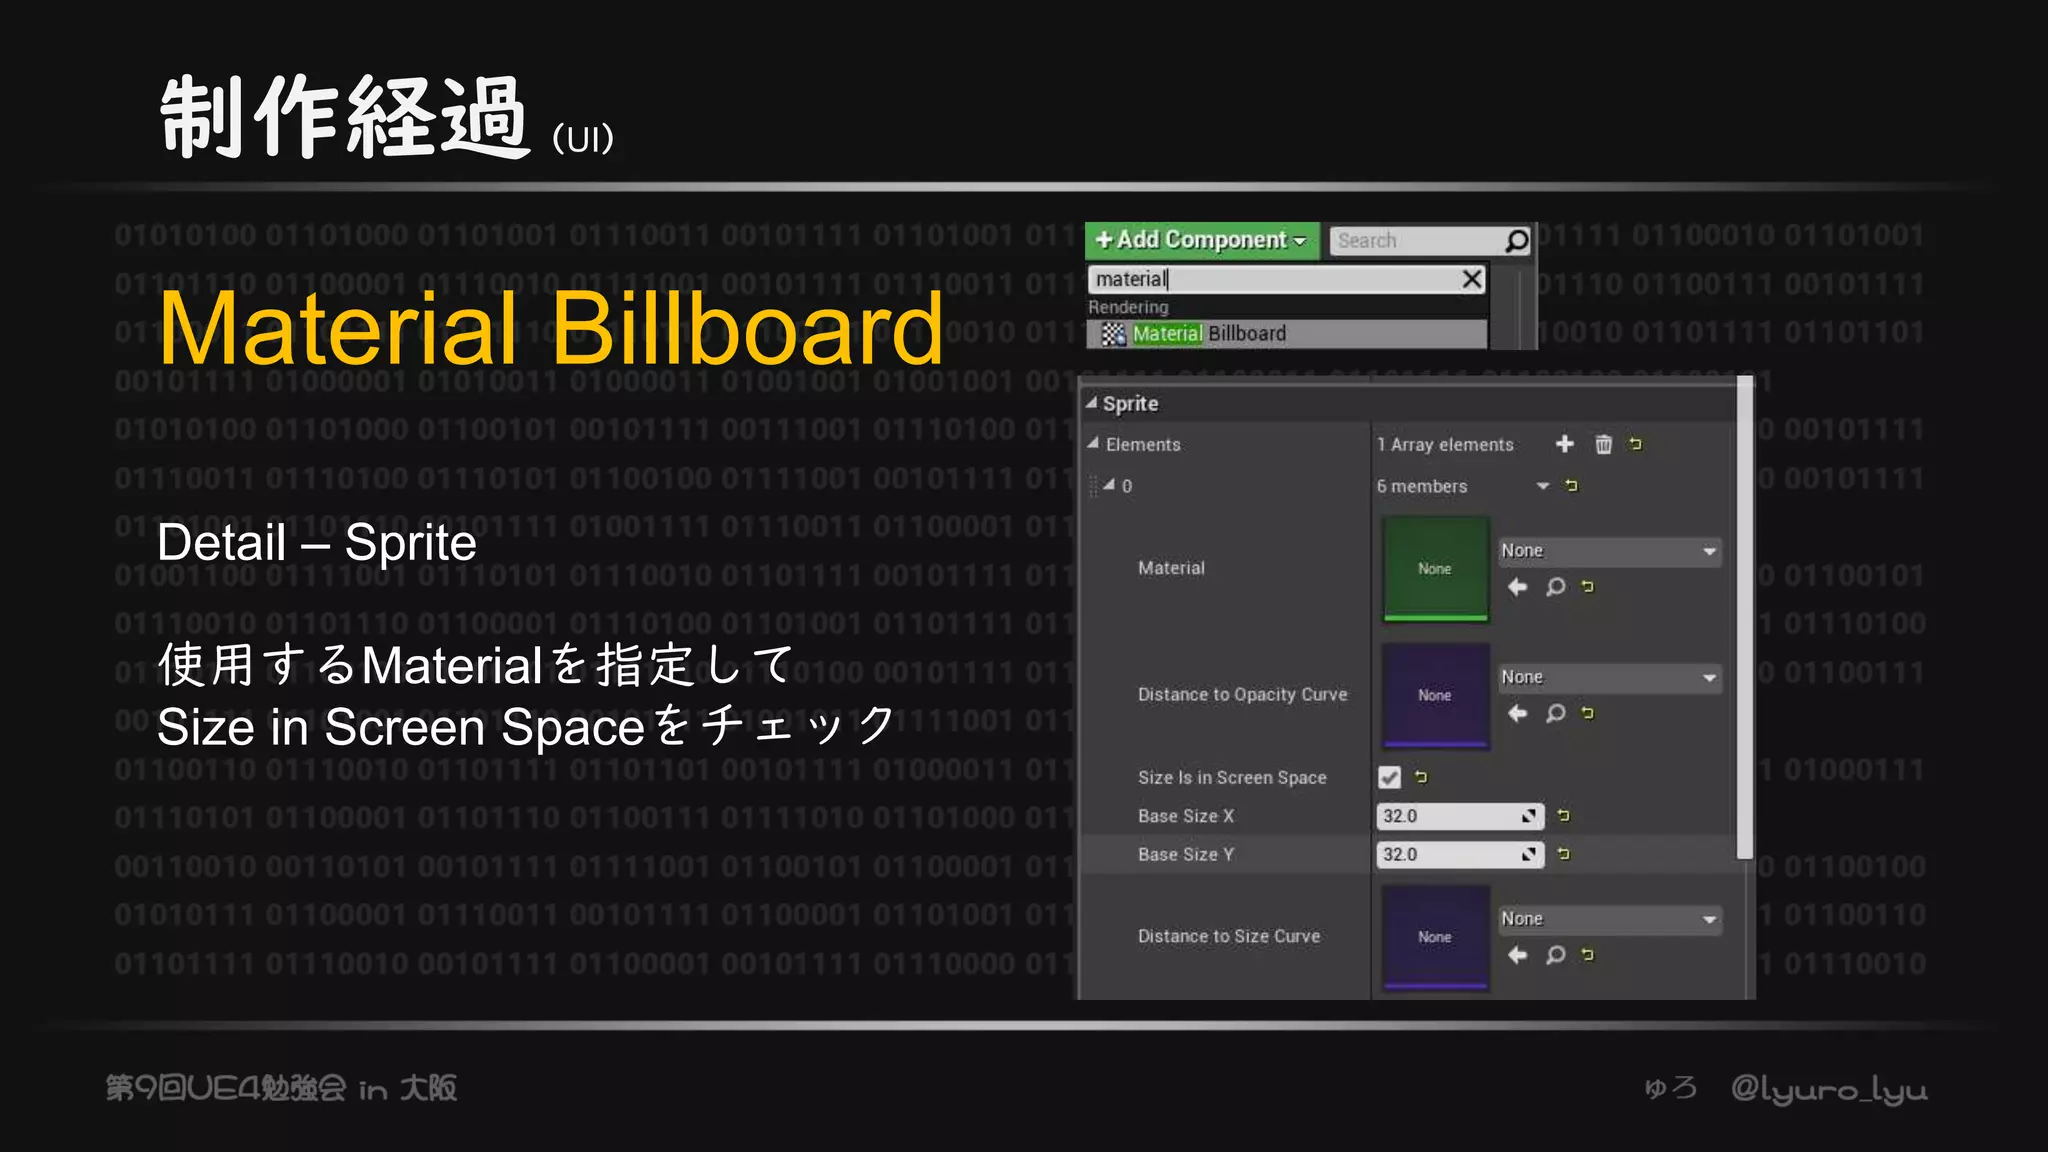Collapse the Elements array
This screenshot has height=1152, width=2048.
[1093, 443]
